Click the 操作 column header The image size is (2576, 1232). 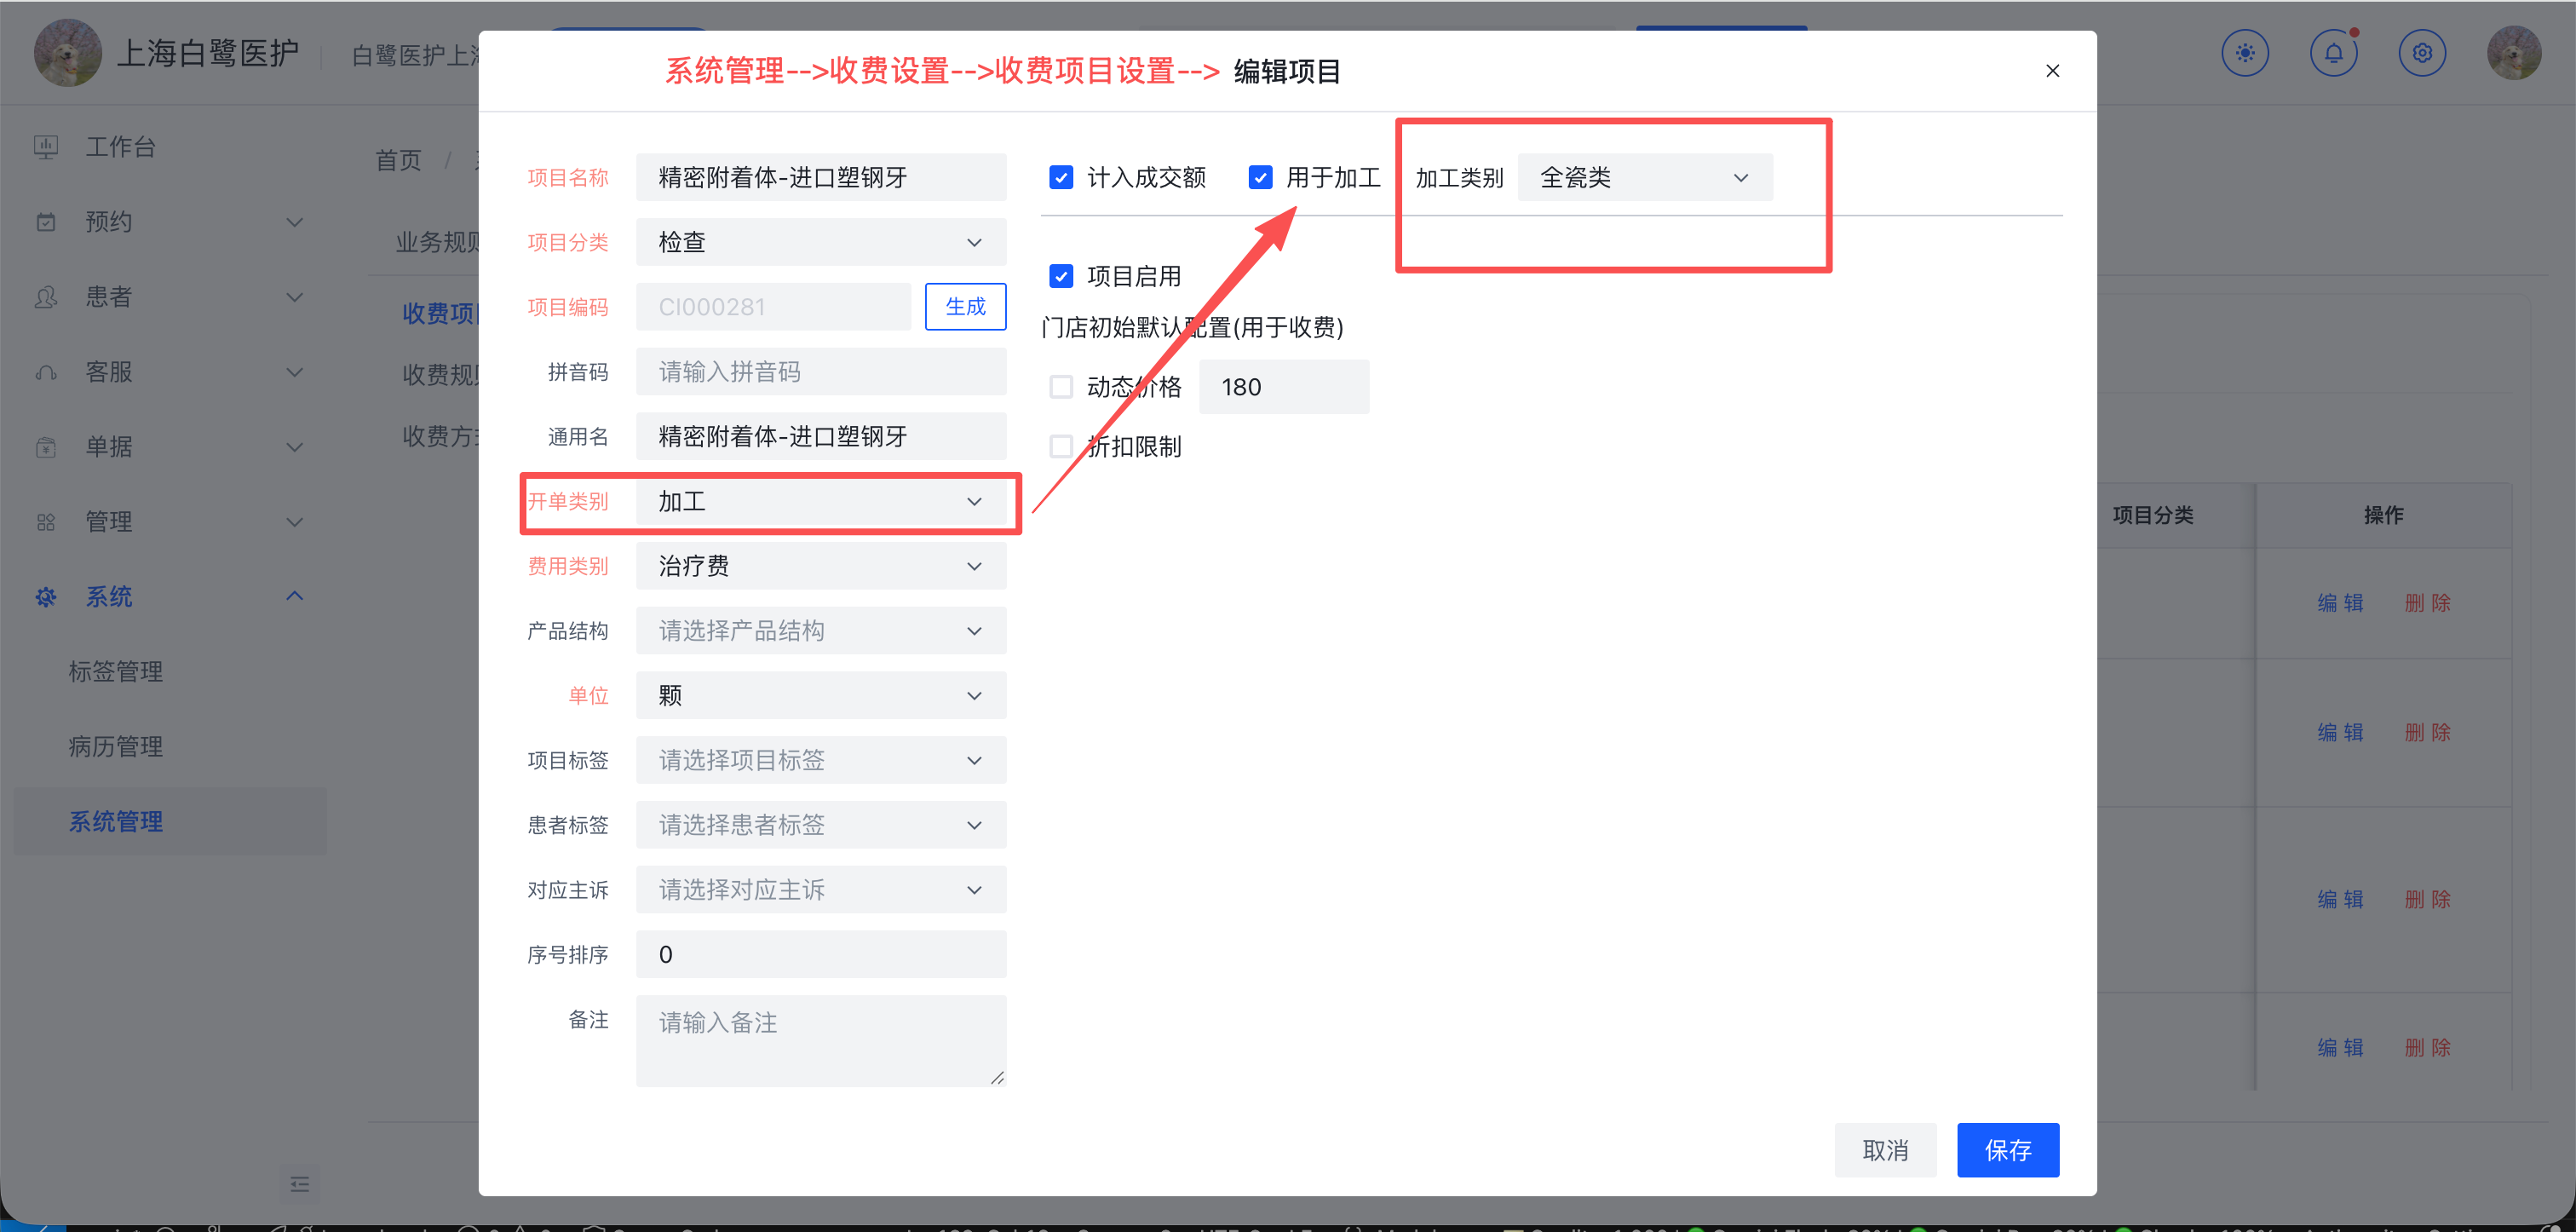2383,516
